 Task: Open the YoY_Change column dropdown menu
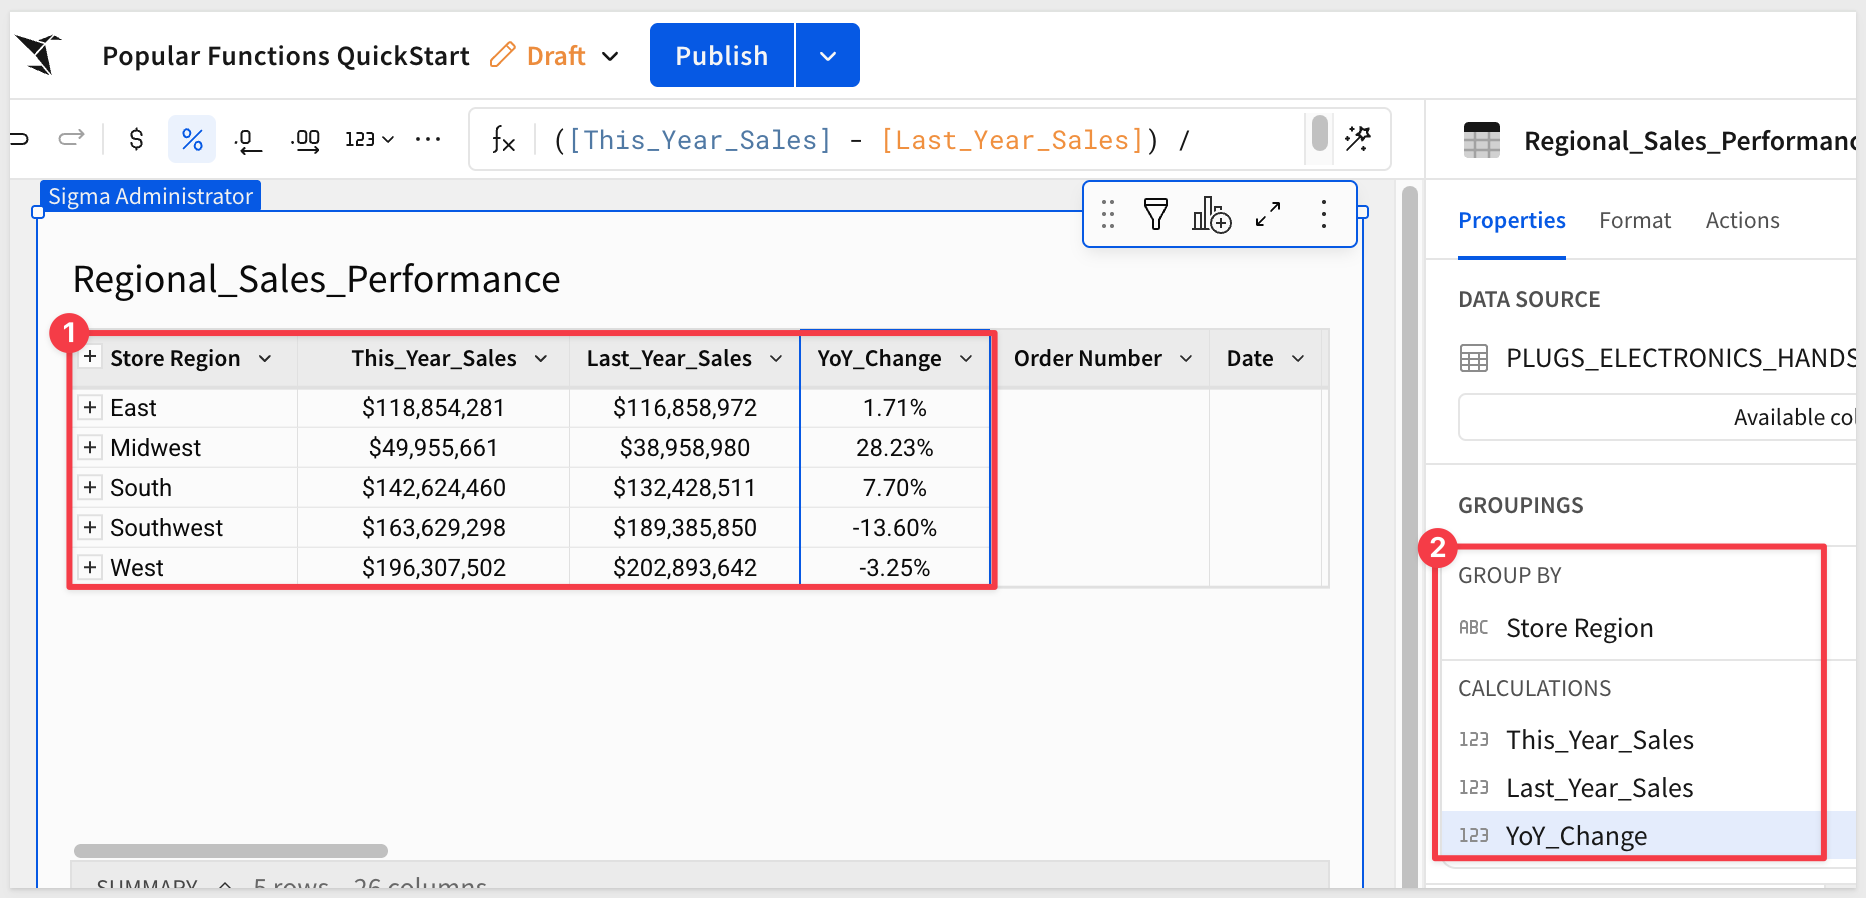coord(966,359)
